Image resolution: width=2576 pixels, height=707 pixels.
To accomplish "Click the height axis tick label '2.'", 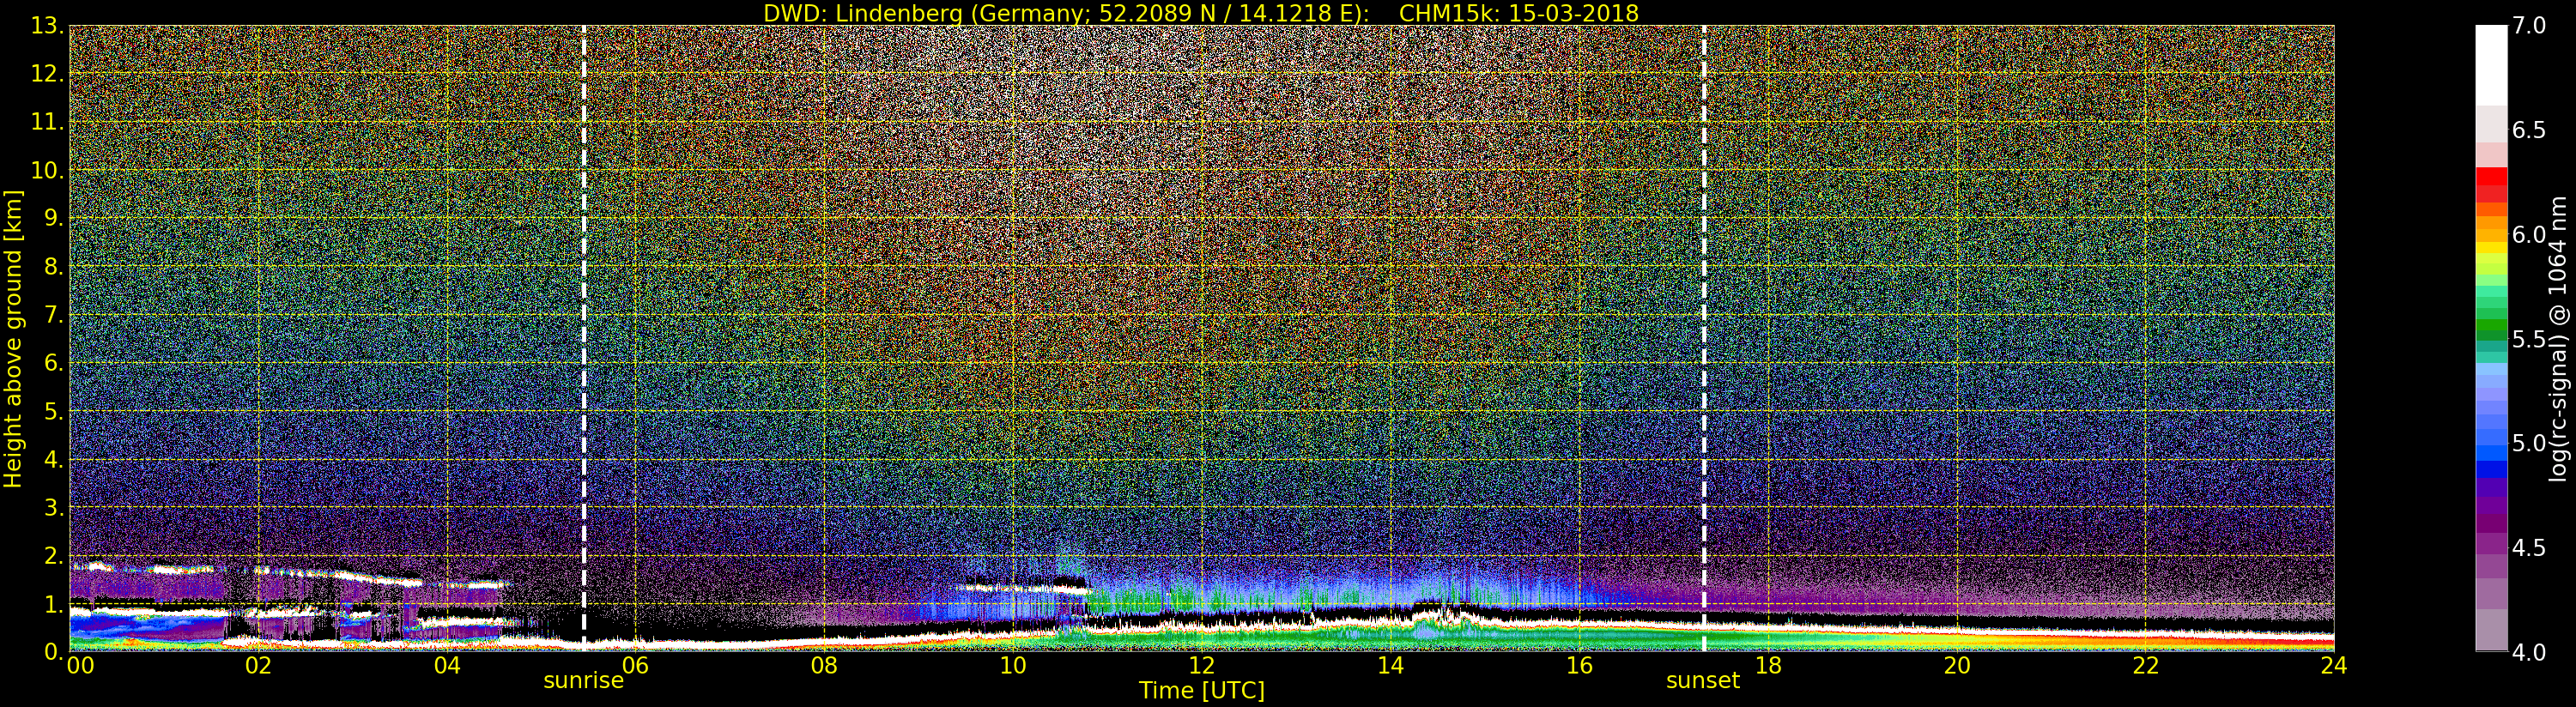I will [x=54, y=555].
